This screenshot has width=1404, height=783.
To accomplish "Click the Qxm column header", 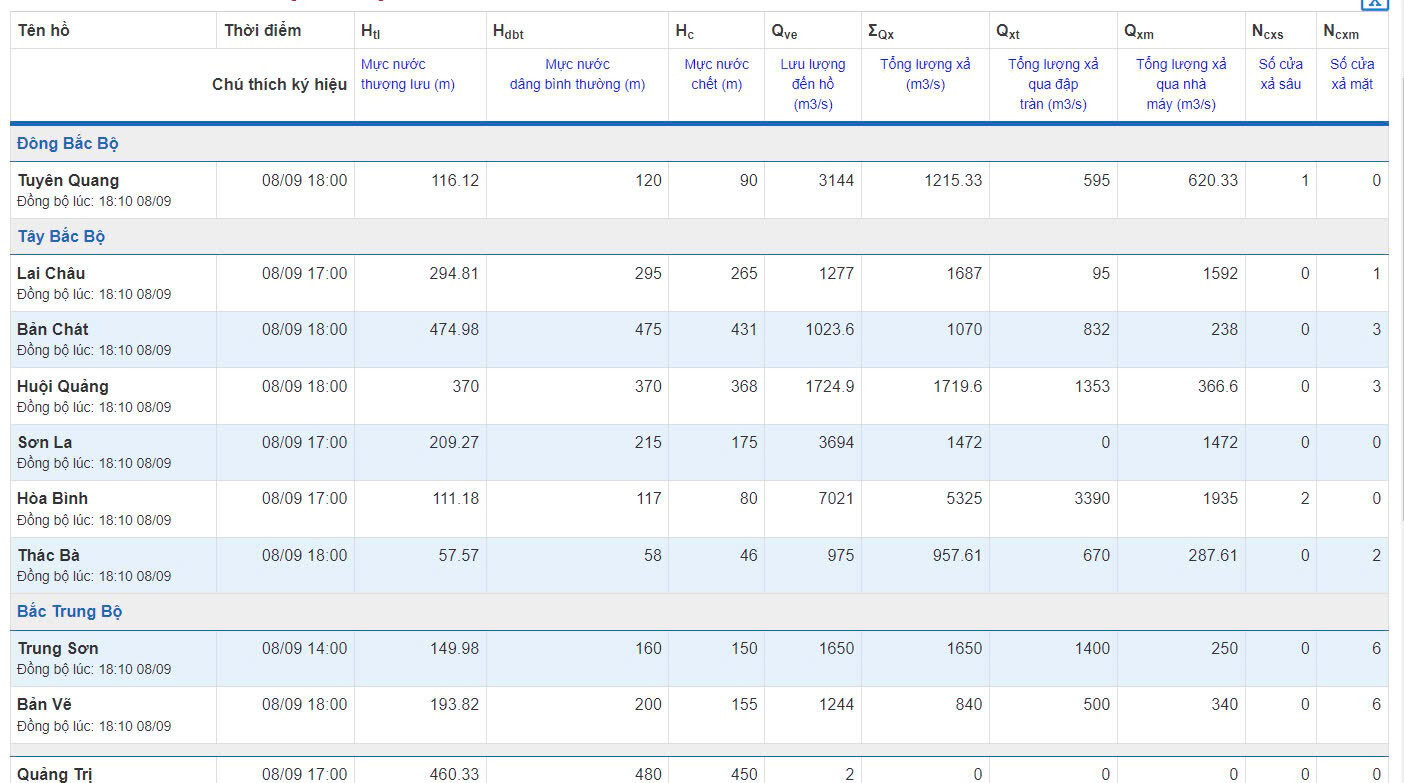I will pyautogui.click(x=1139, y=32).
